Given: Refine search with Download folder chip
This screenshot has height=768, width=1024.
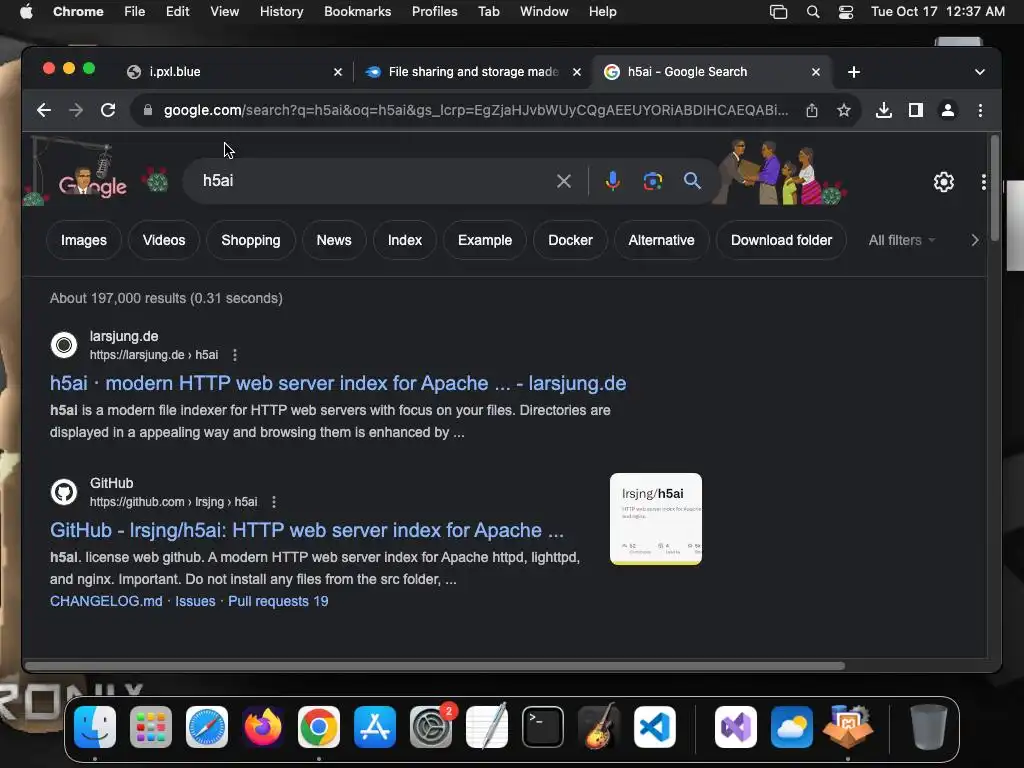Looking at the screenshot, I should pyautogui.click(x=781, y=240).
